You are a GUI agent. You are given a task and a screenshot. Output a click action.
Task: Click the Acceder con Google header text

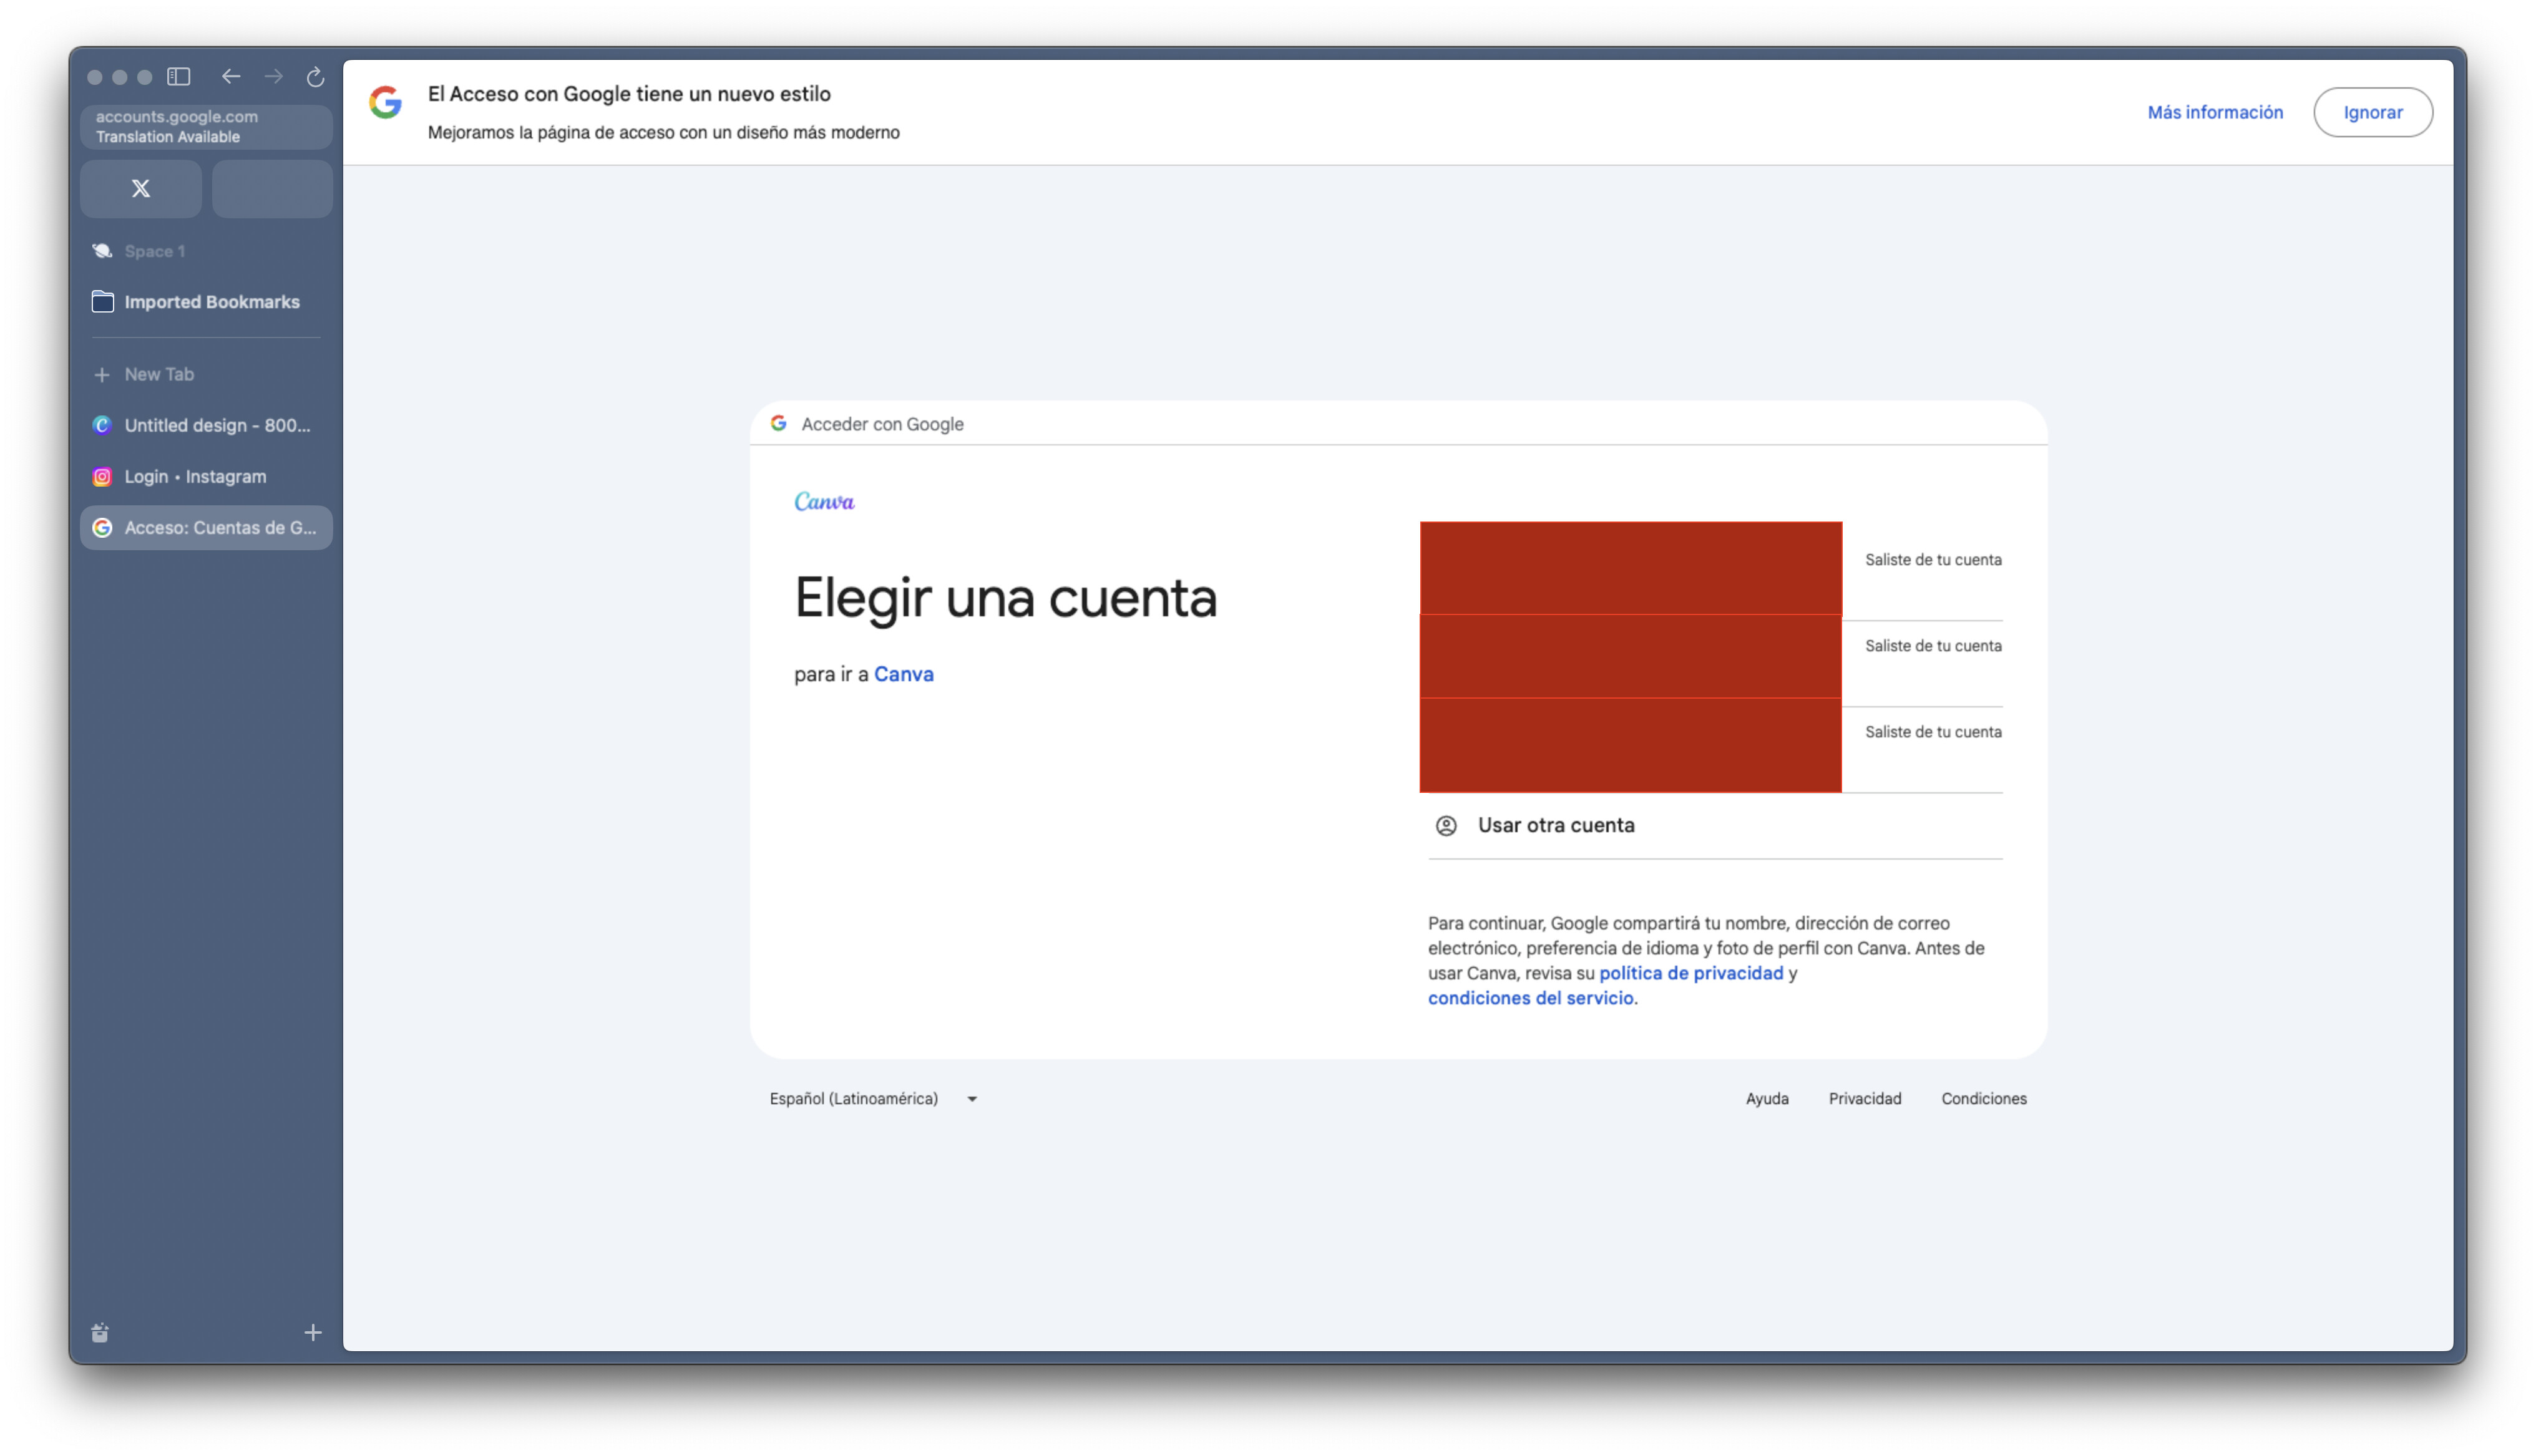883,424
